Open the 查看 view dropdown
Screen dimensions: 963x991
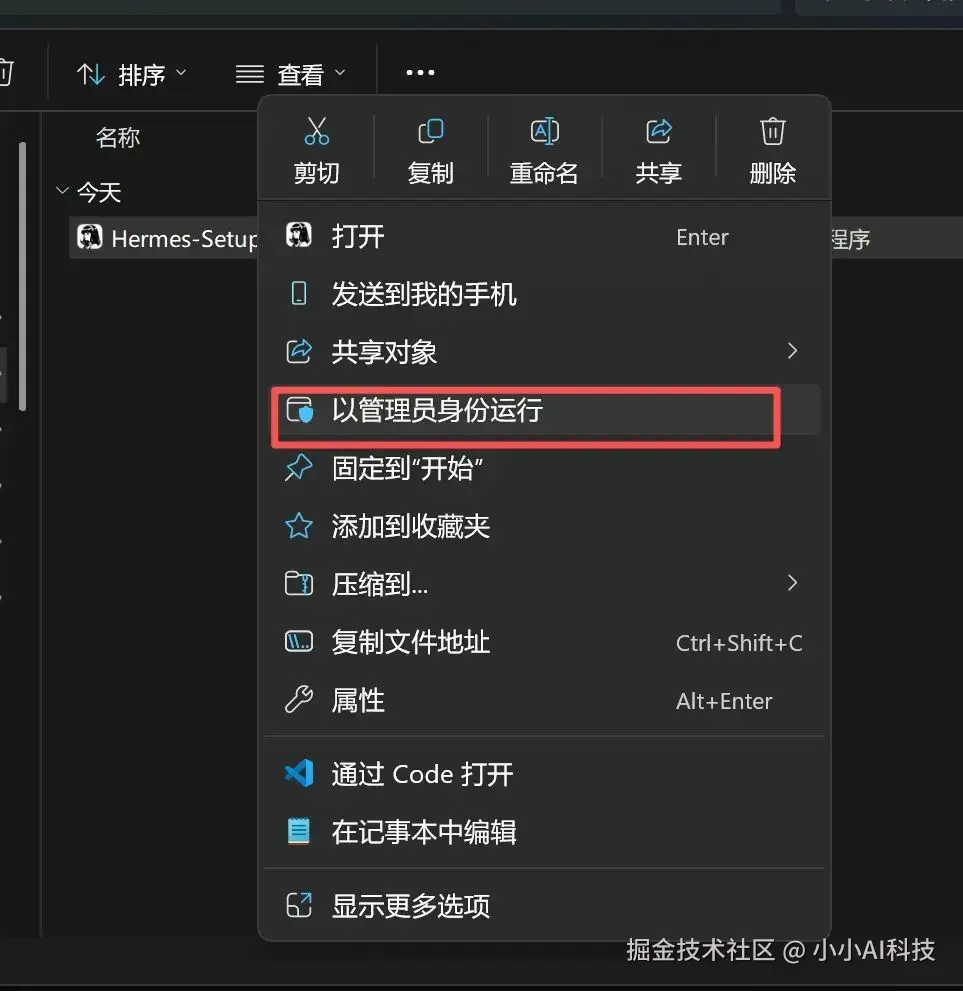[x=290, y=75]
